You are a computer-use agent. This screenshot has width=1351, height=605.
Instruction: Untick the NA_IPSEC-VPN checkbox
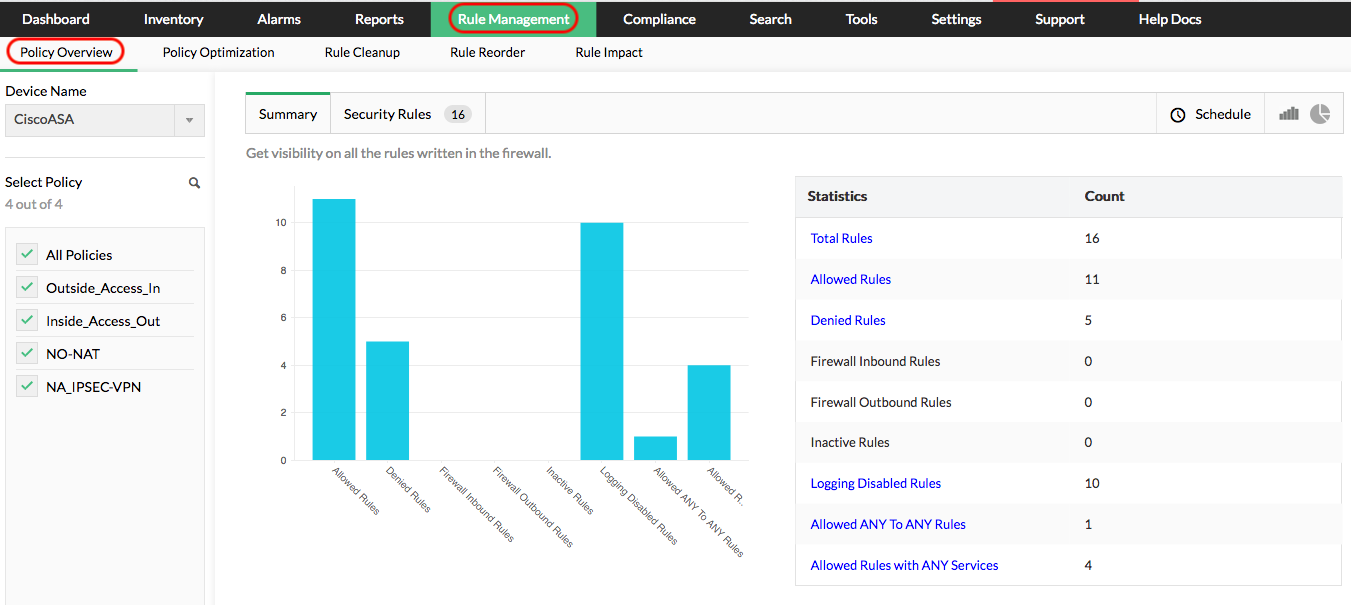pos(28,387)
